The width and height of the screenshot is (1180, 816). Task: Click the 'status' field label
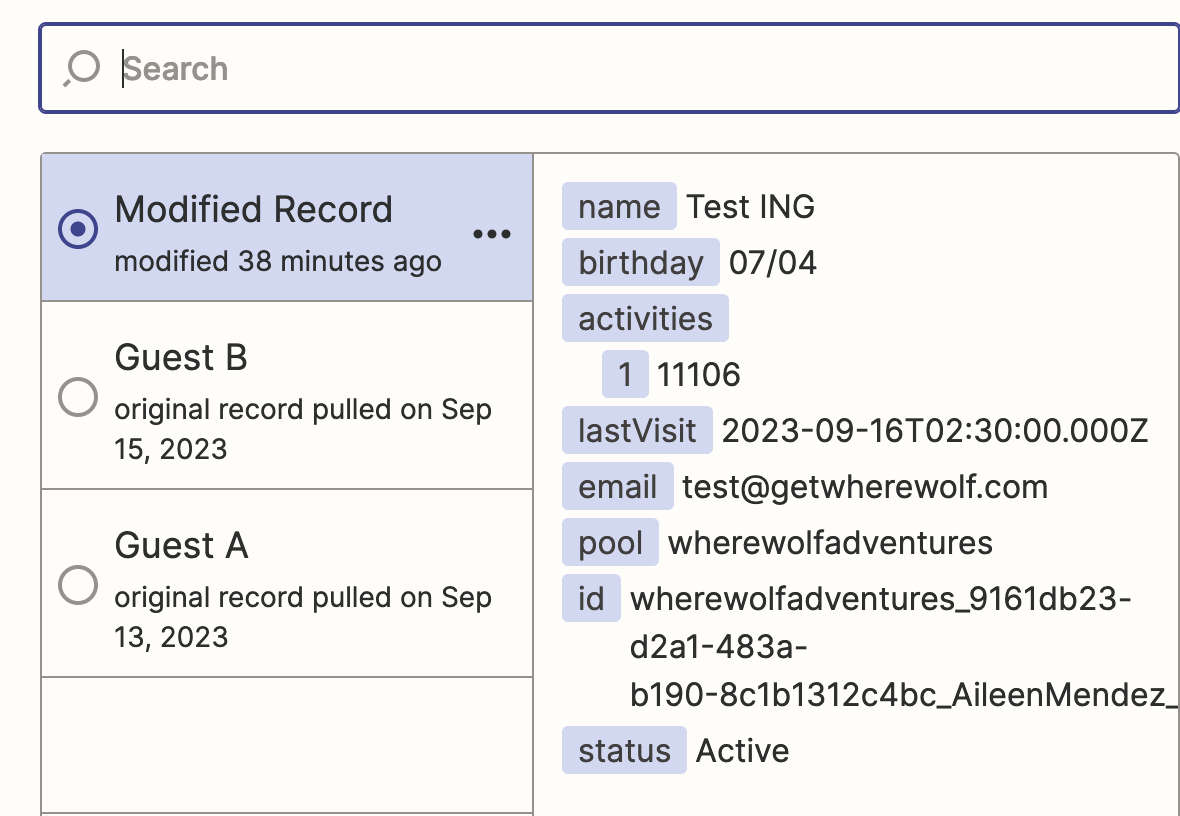(625, 751)
